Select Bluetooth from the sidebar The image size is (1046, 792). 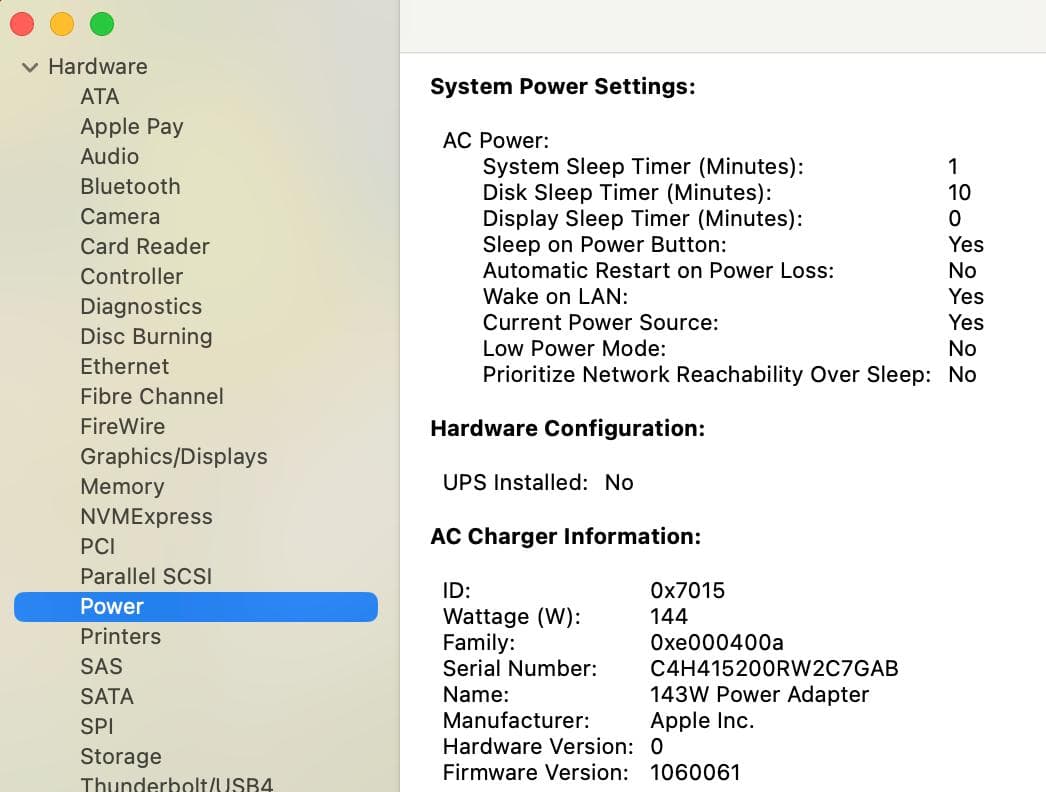(130, 186)
